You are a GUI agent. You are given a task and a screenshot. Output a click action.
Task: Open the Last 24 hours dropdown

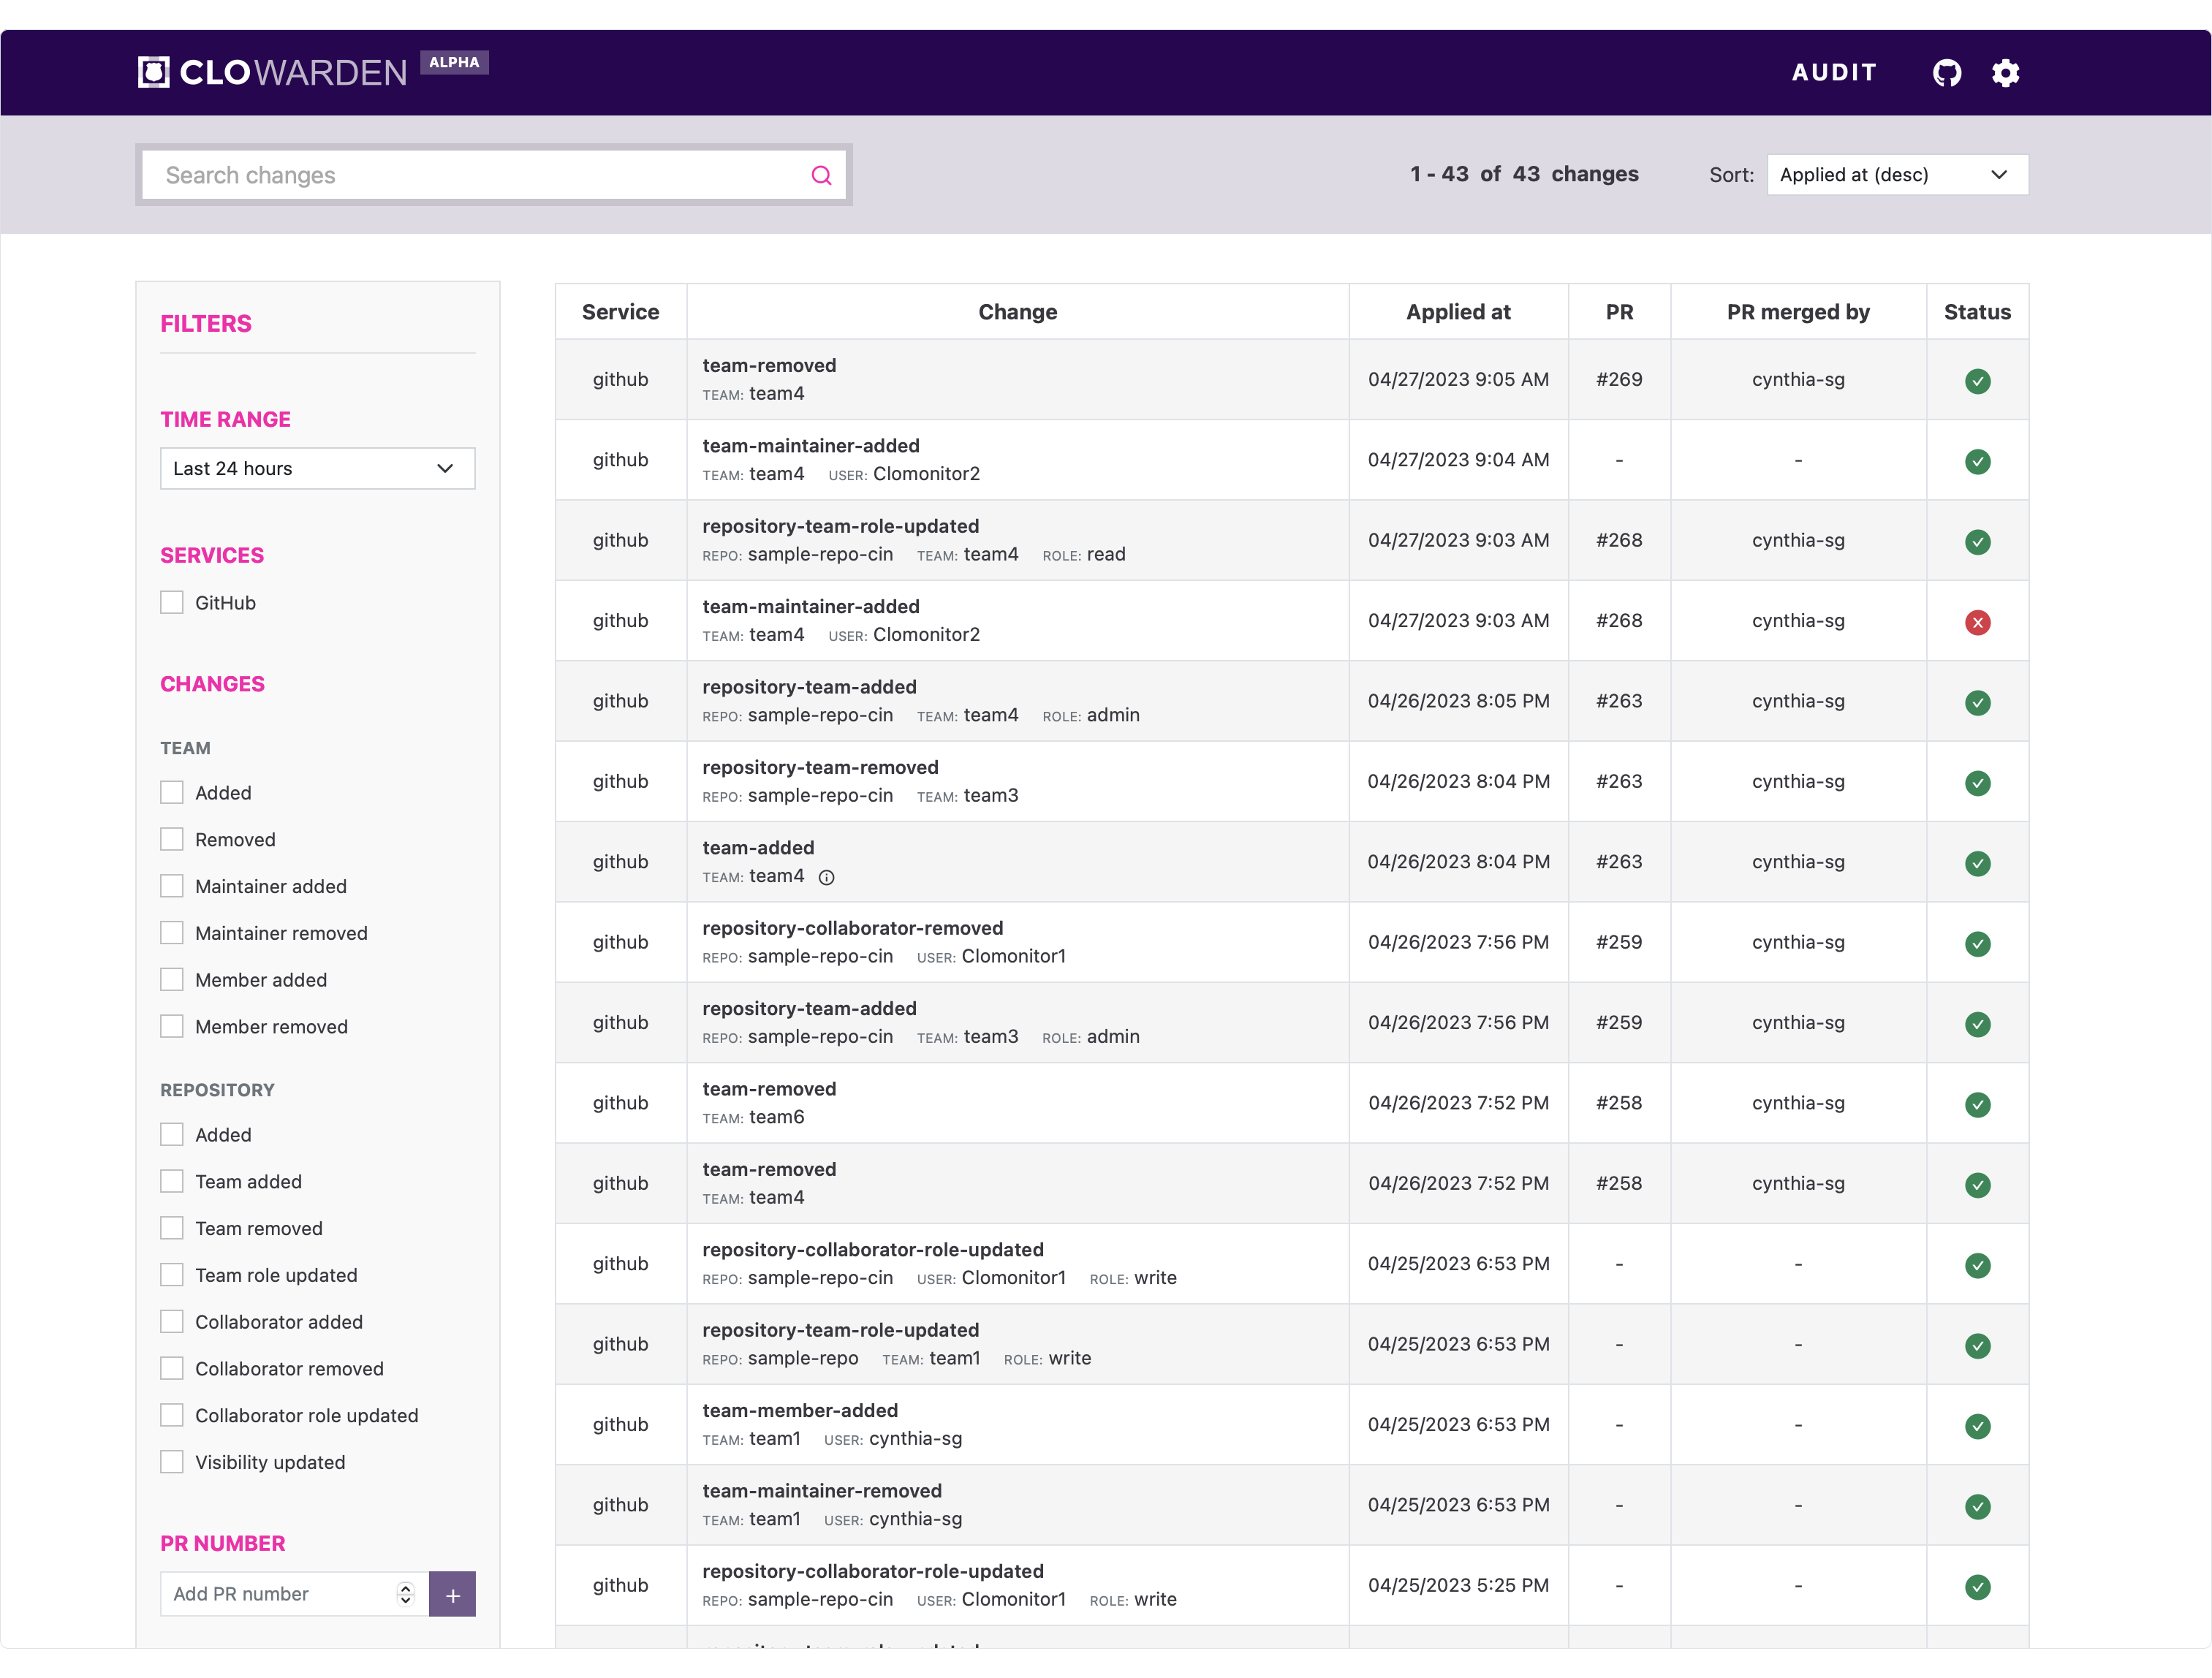pyautogui.click(x=317, y=469)
